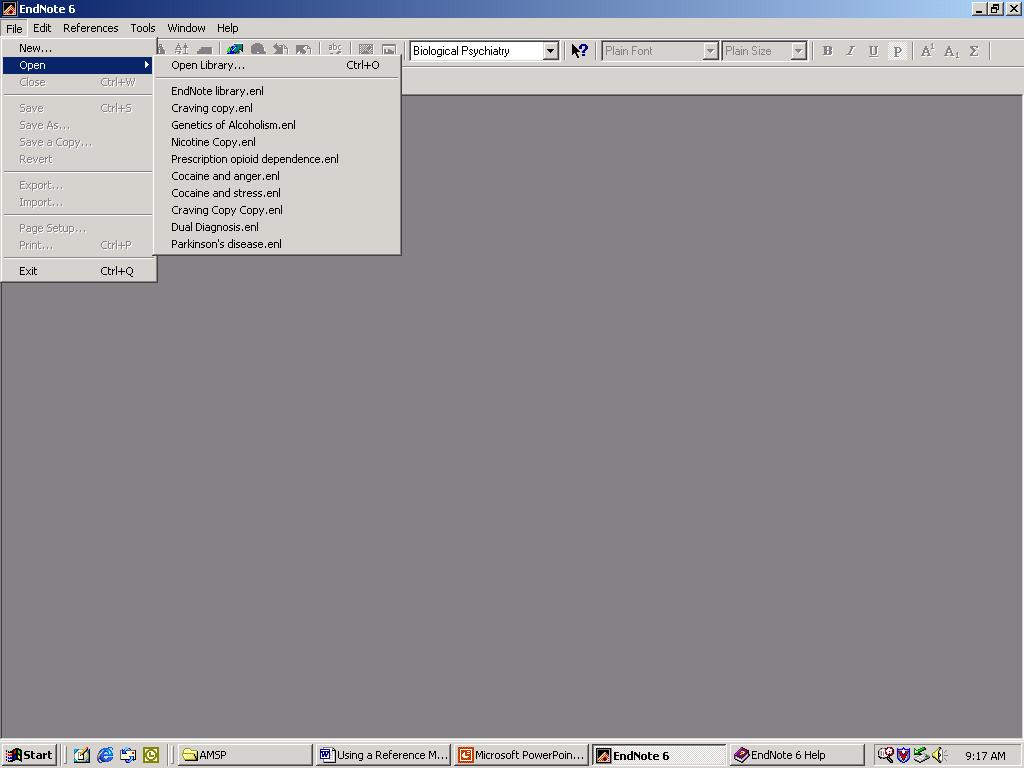Screen dimensions: 1024x768
Task: Click the volume speaker tray icon
Action: [x=938, y=755]
